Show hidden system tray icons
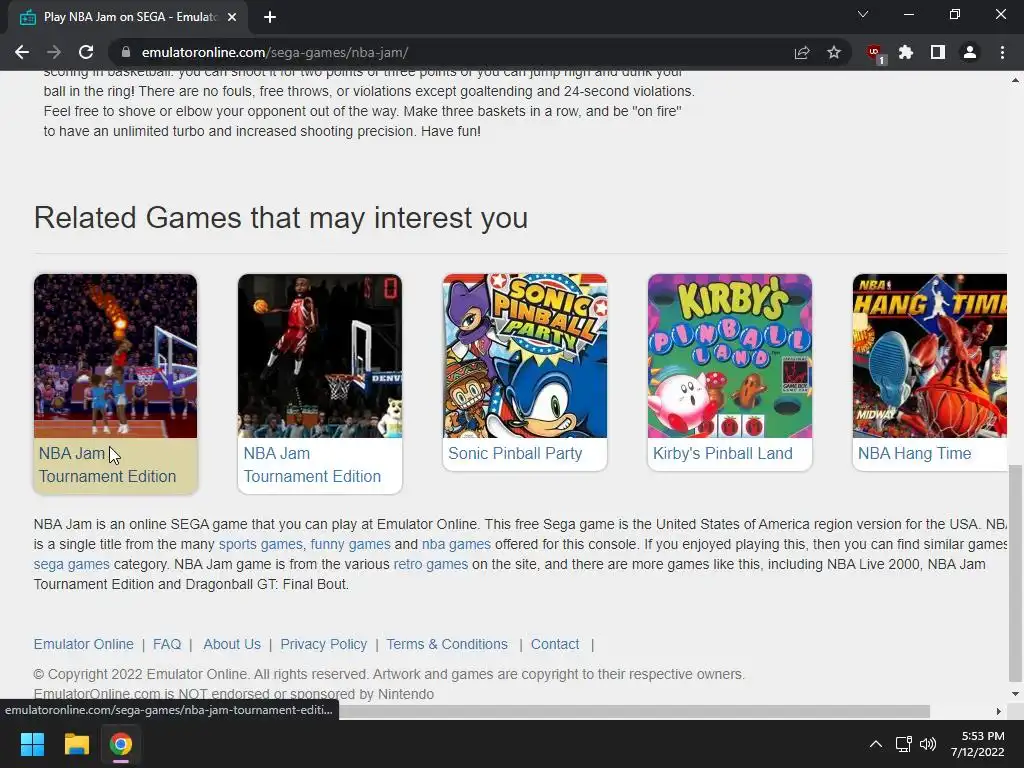Image resolution: width=1024 pixels, height=768 pixels. coord(876,744)
